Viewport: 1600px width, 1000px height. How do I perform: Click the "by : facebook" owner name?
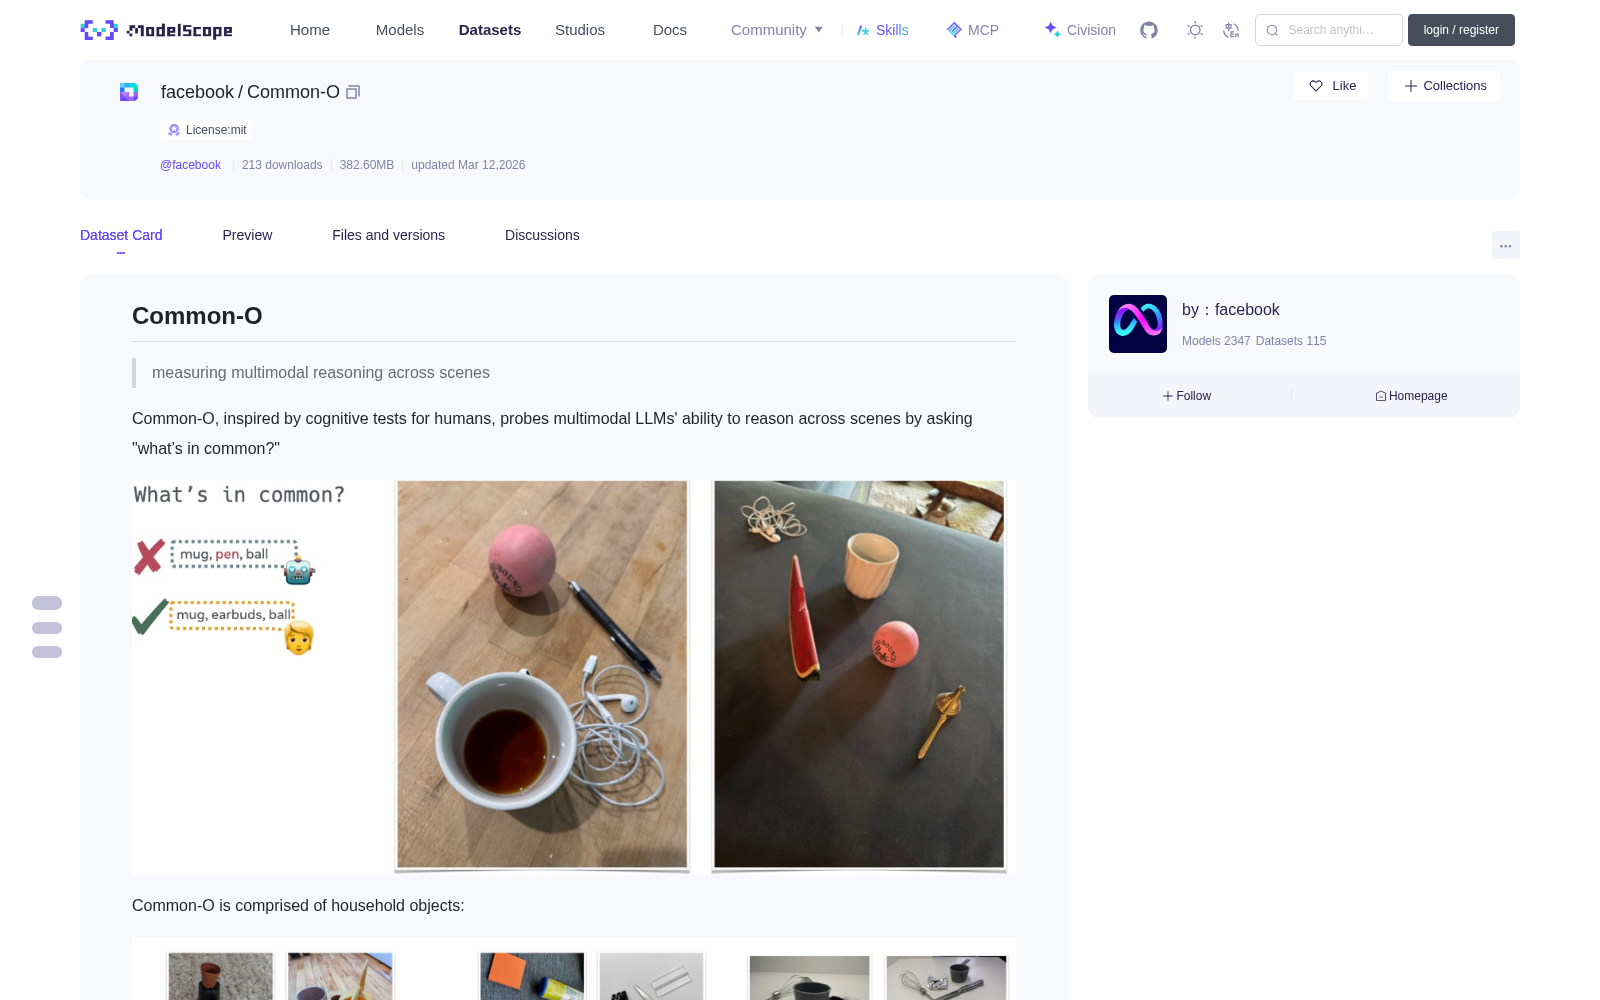click(1231, 310)
